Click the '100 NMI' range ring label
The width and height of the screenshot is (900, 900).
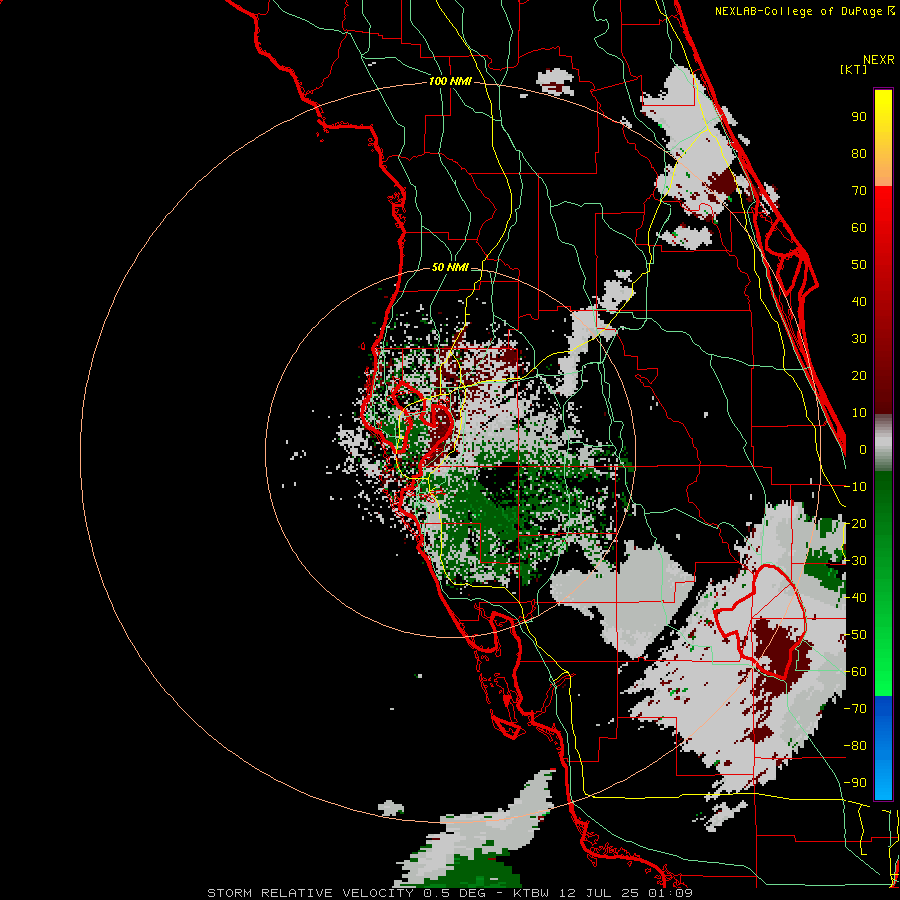(450, 82)
